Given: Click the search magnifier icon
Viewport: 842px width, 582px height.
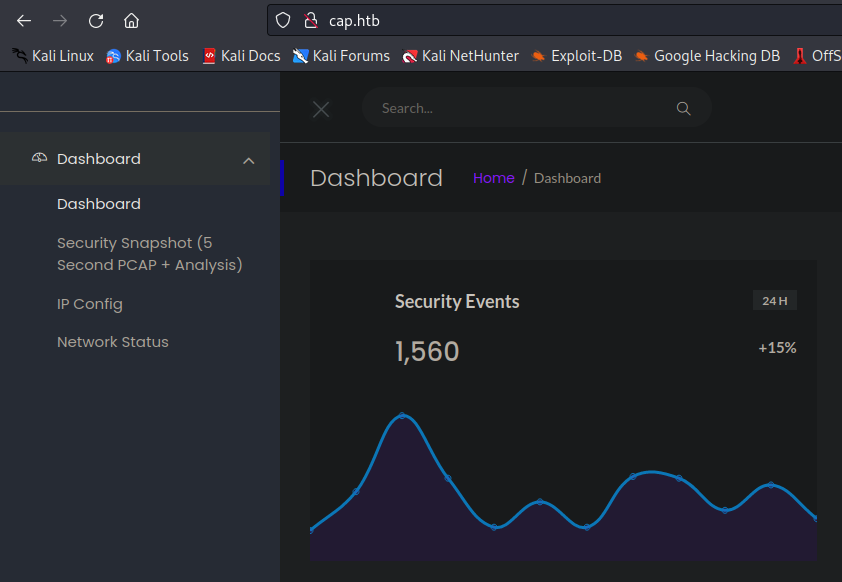Looking at the screenshot, I should click(x=683, y=107).
